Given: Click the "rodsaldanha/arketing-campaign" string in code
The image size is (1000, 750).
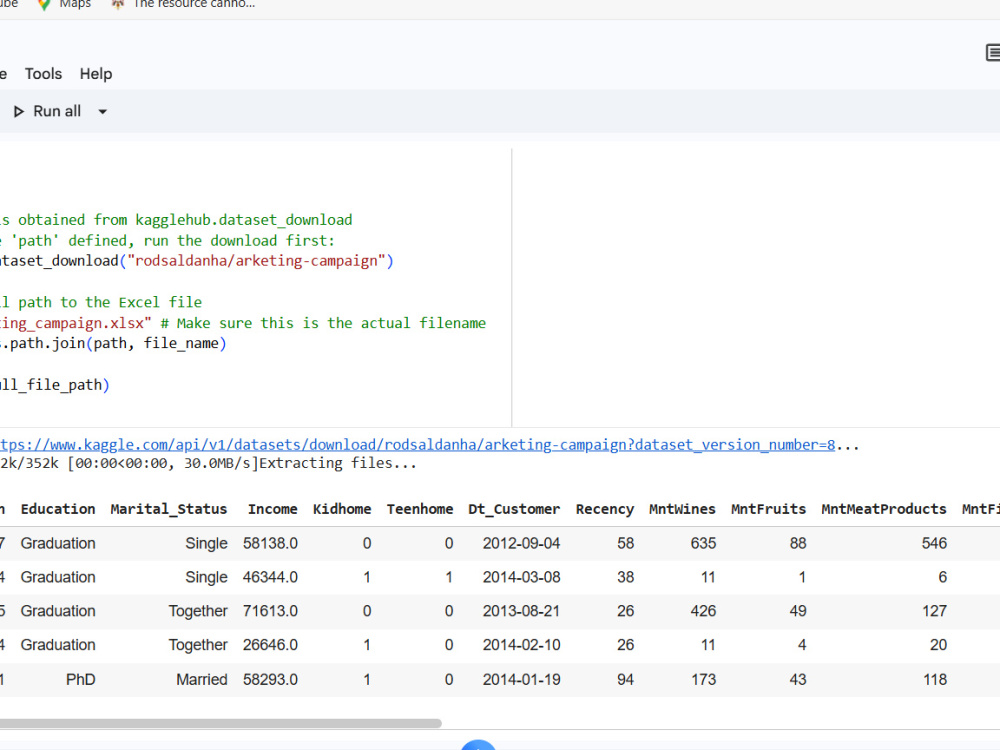Looking at the screenshot, I should tap(256, 261).
